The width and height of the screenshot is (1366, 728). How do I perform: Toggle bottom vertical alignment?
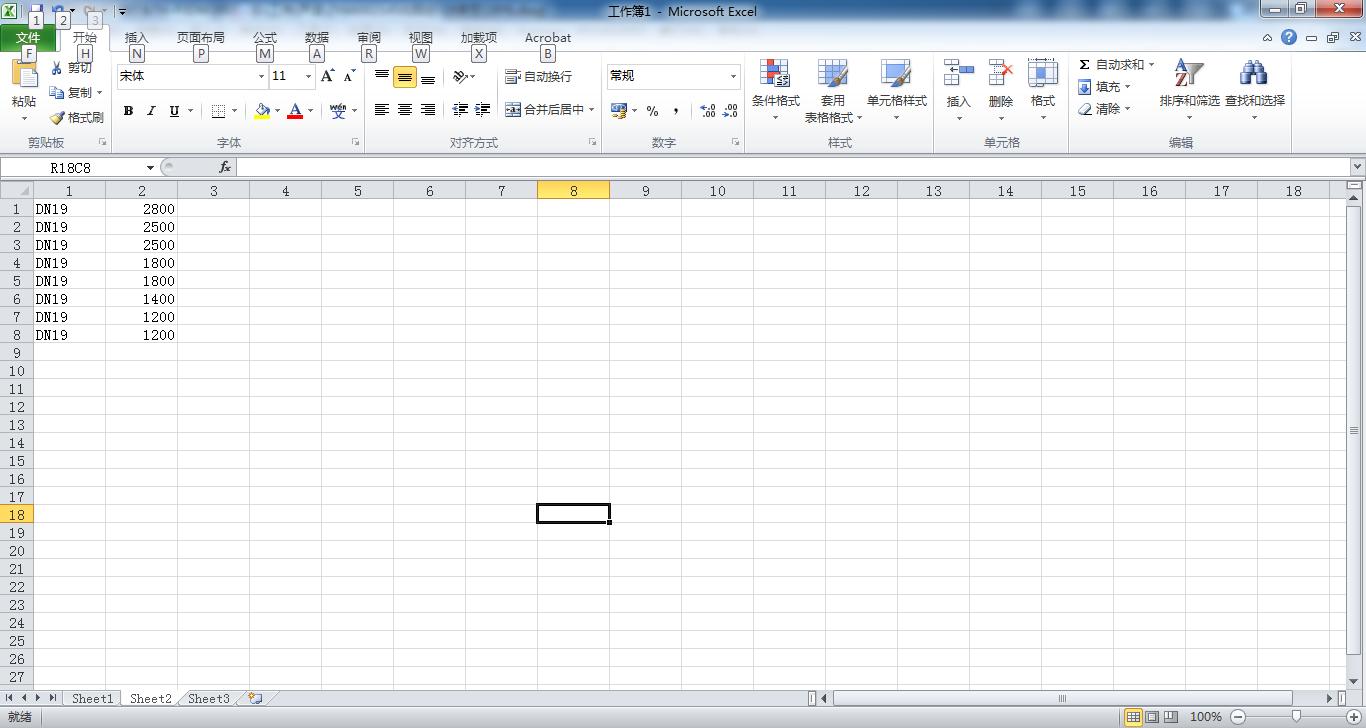(x=428, y=76)
